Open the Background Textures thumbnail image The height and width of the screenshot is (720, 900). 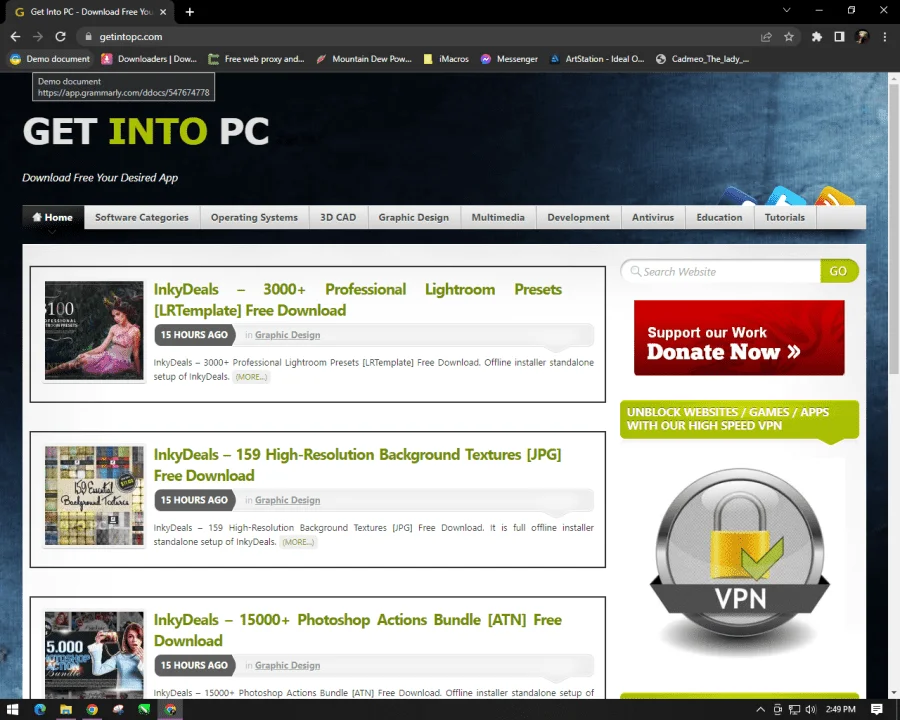coord(95,496)
